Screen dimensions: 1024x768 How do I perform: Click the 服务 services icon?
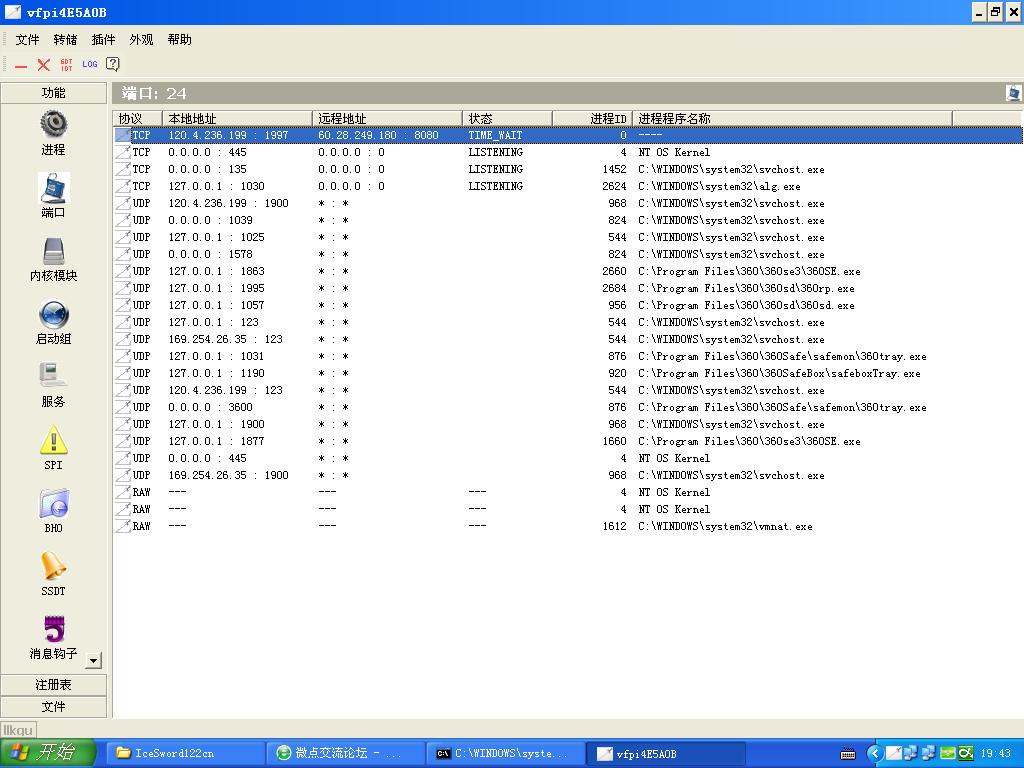53,377
